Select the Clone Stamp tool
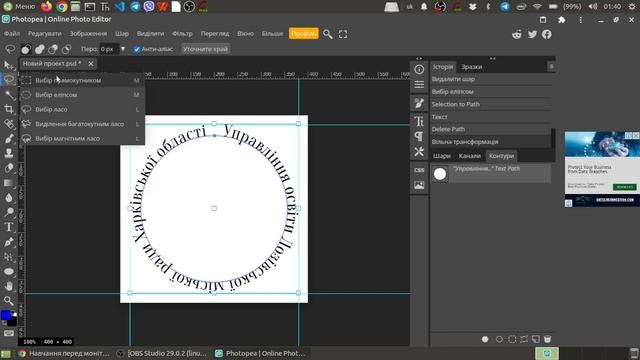The image size is (640, 360). tap(9, 153)
